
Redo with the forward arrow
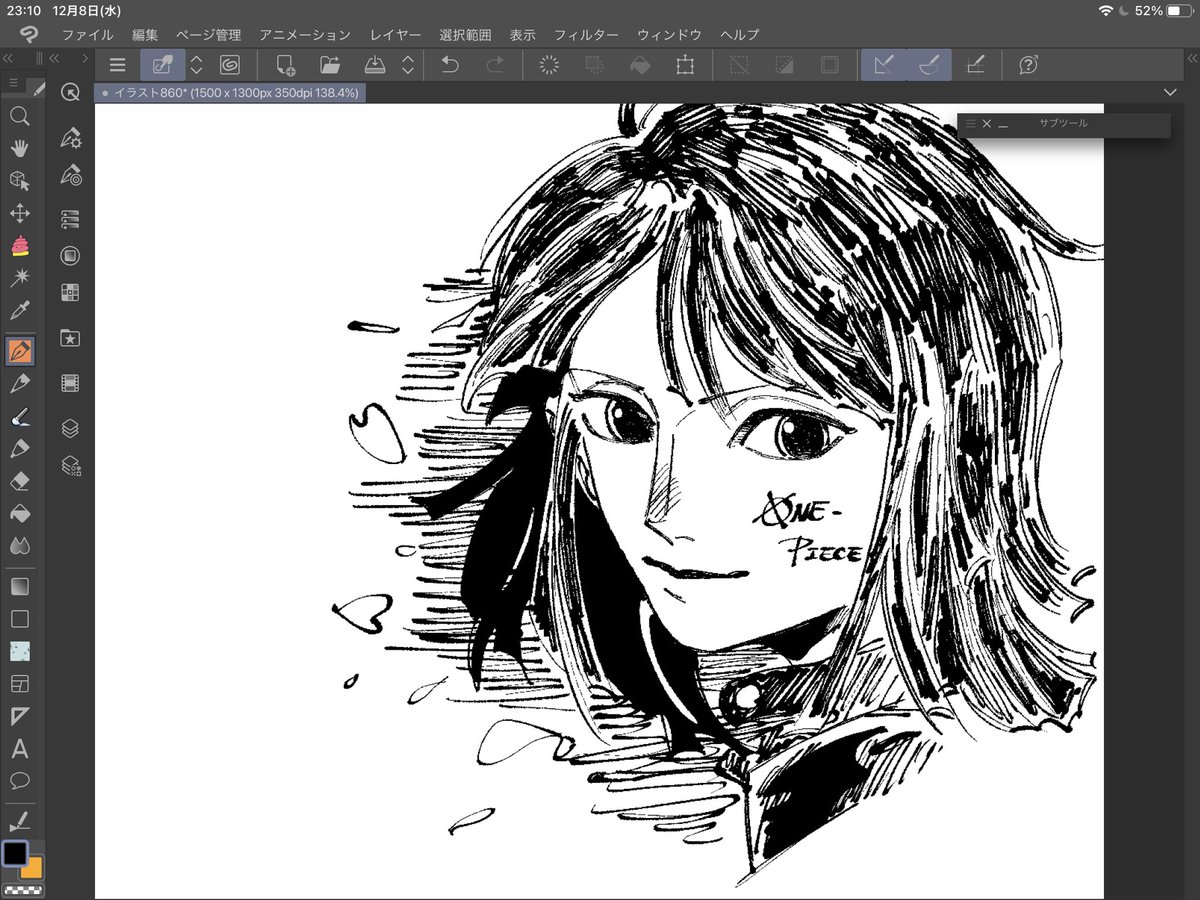495,65
